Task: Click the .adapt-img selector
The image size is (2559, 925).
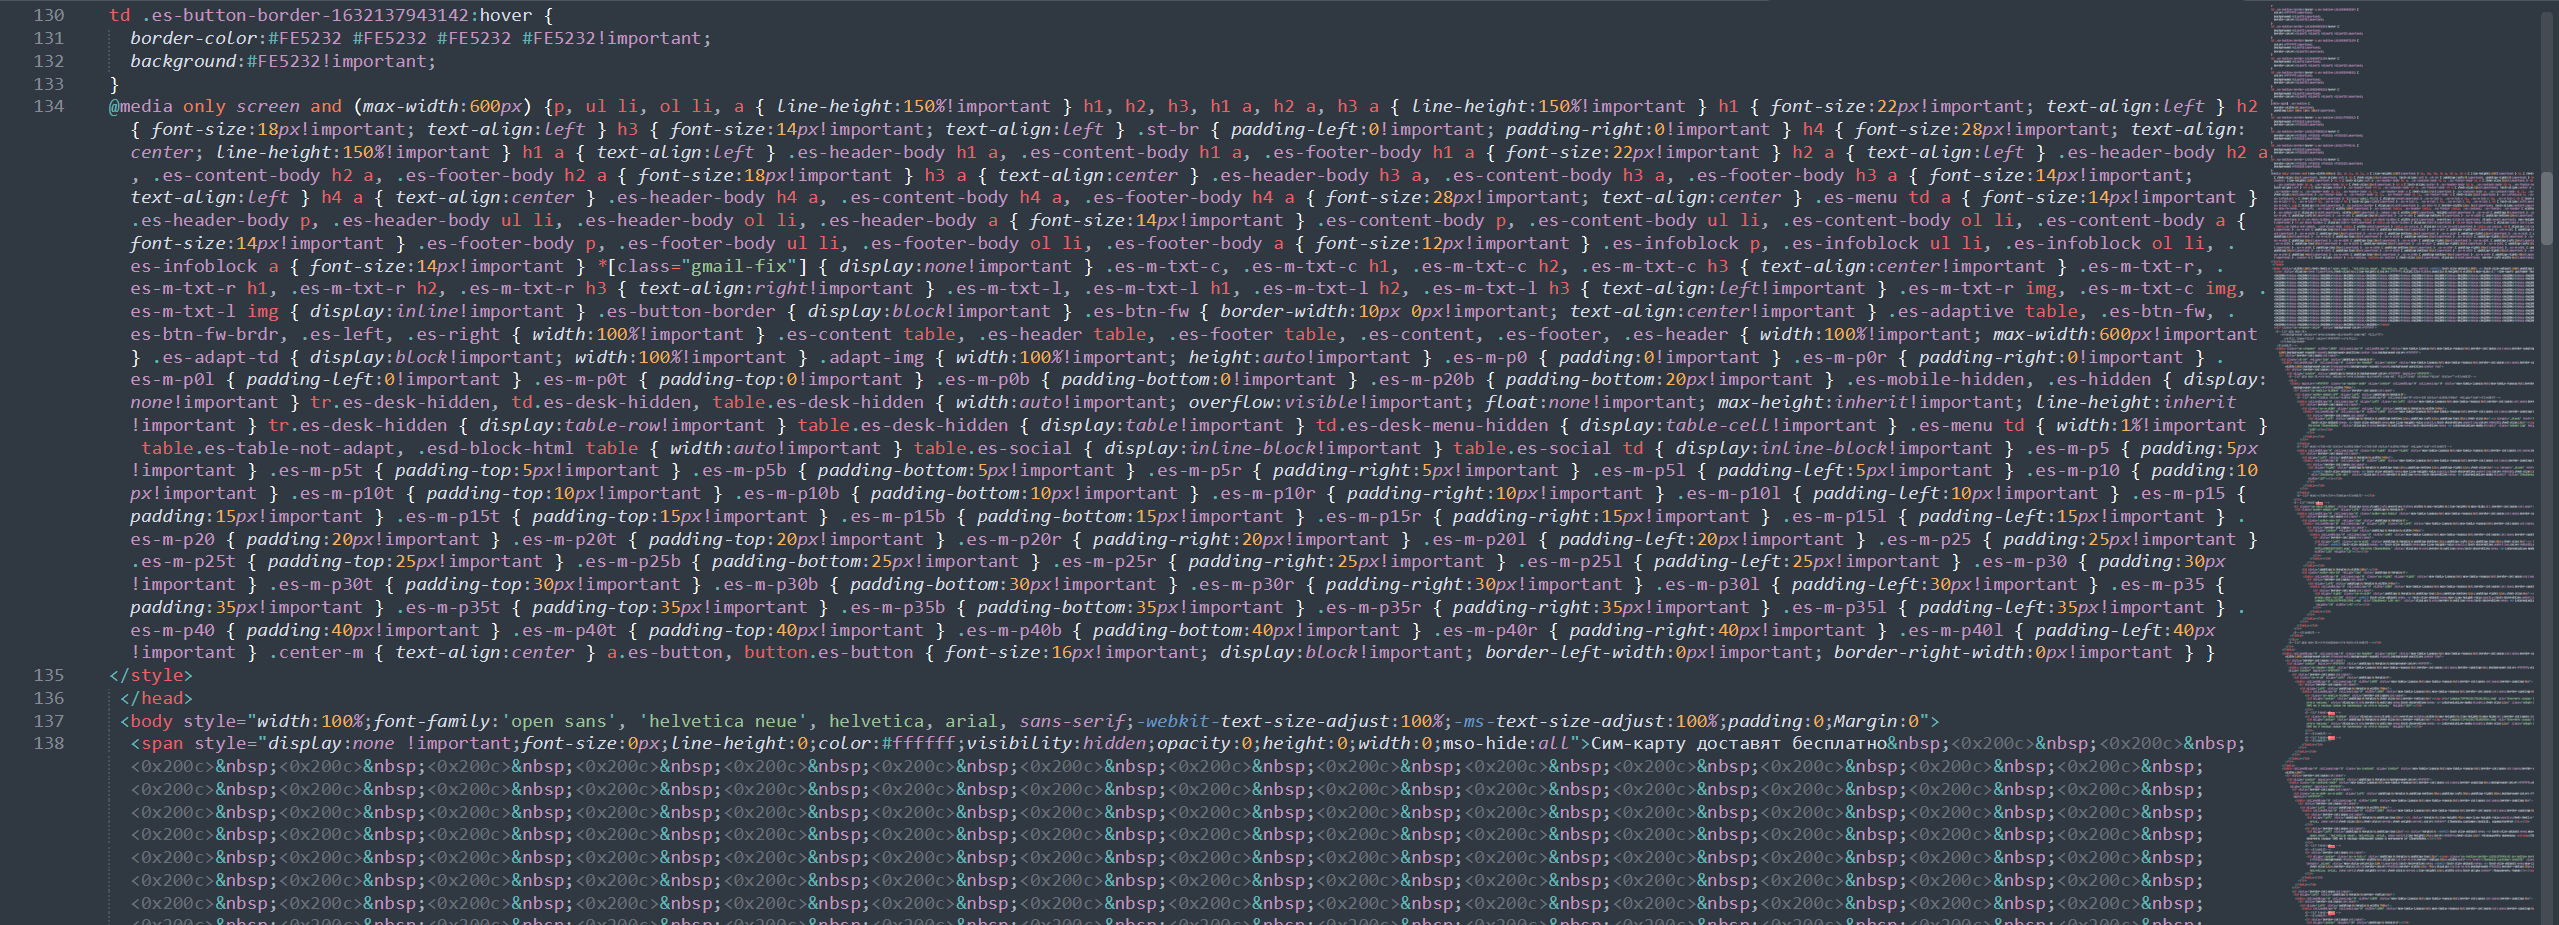Action: tap(871, 357)
